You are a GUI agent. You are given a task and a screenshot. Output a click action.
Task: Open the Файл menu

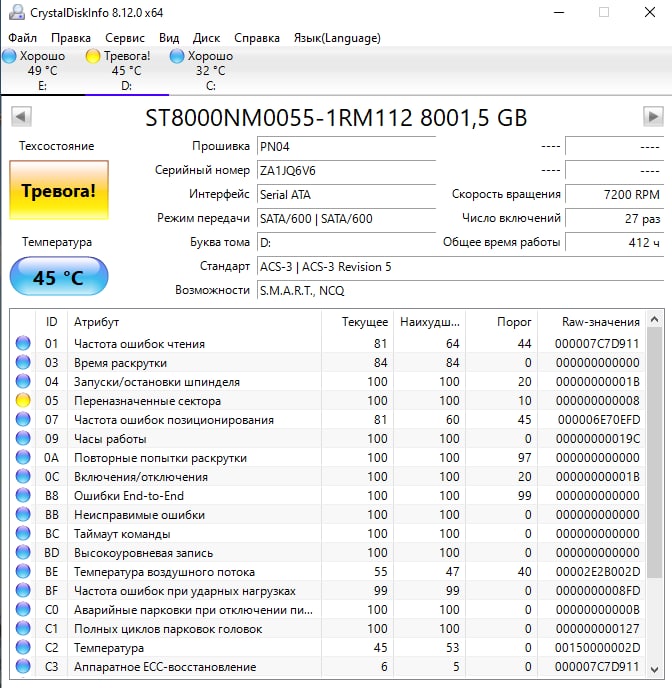[x=22, y=38]
